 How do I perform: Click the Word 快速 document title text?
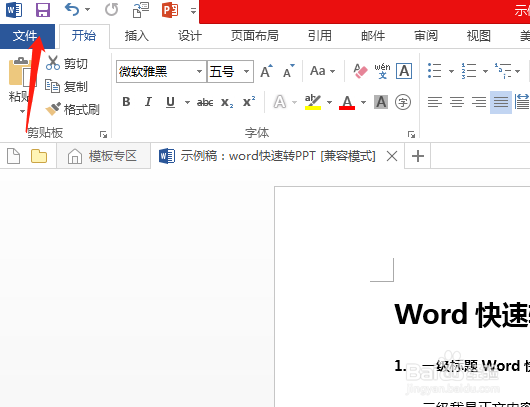tap(462, 315)
